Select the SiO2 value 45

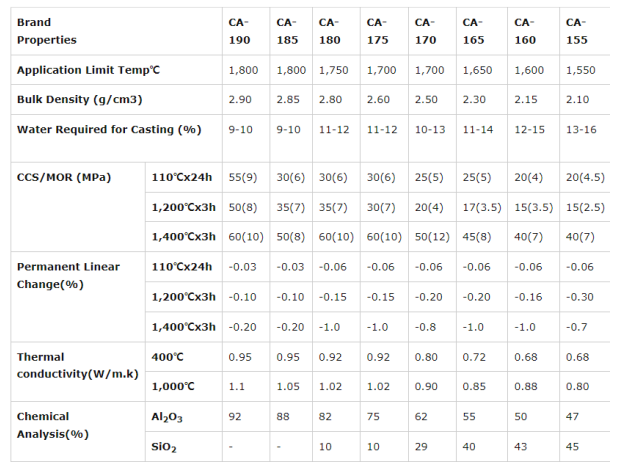(572, 446)
